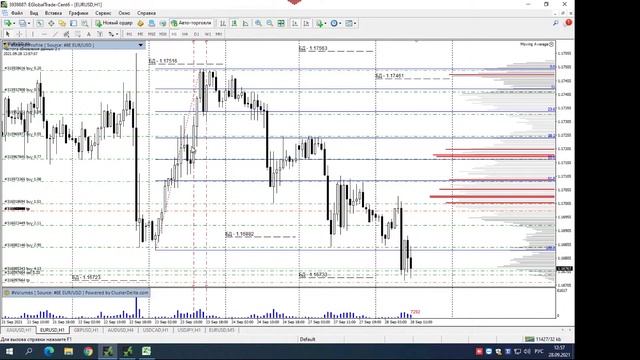This screenshot has width=640, height=360.
Task: Switch to USDCAD,H1 chart tab
Action: [156, 330]
